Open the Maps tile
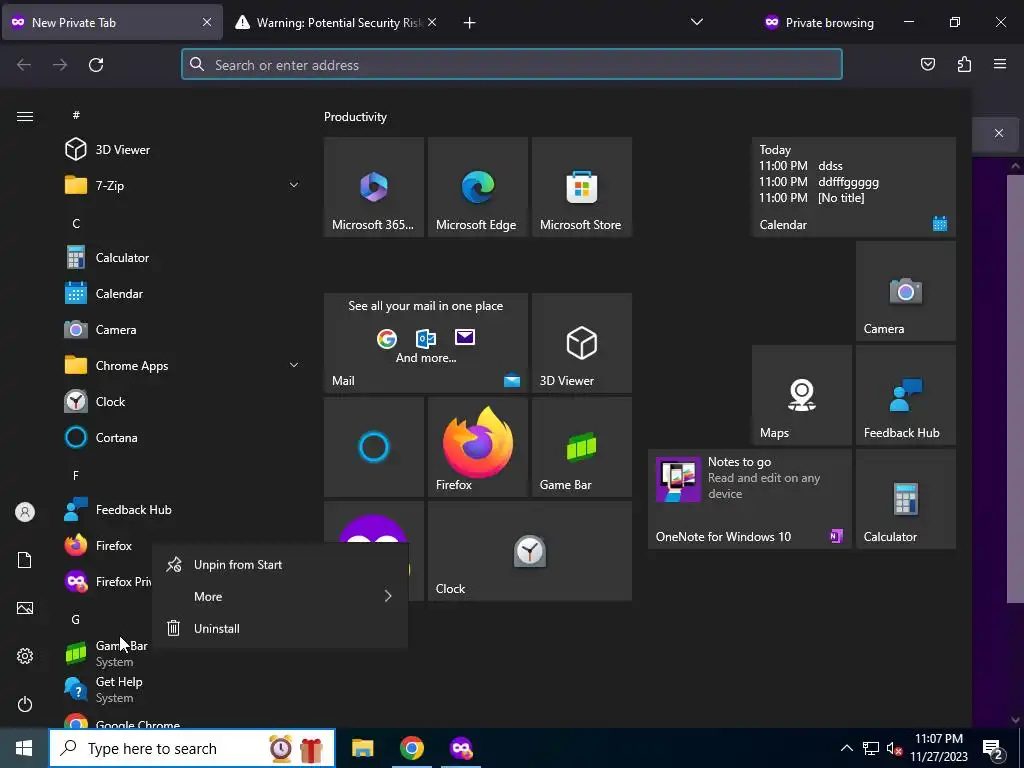The width and height of the screenshot is (1024, 768). coord(802,395)
